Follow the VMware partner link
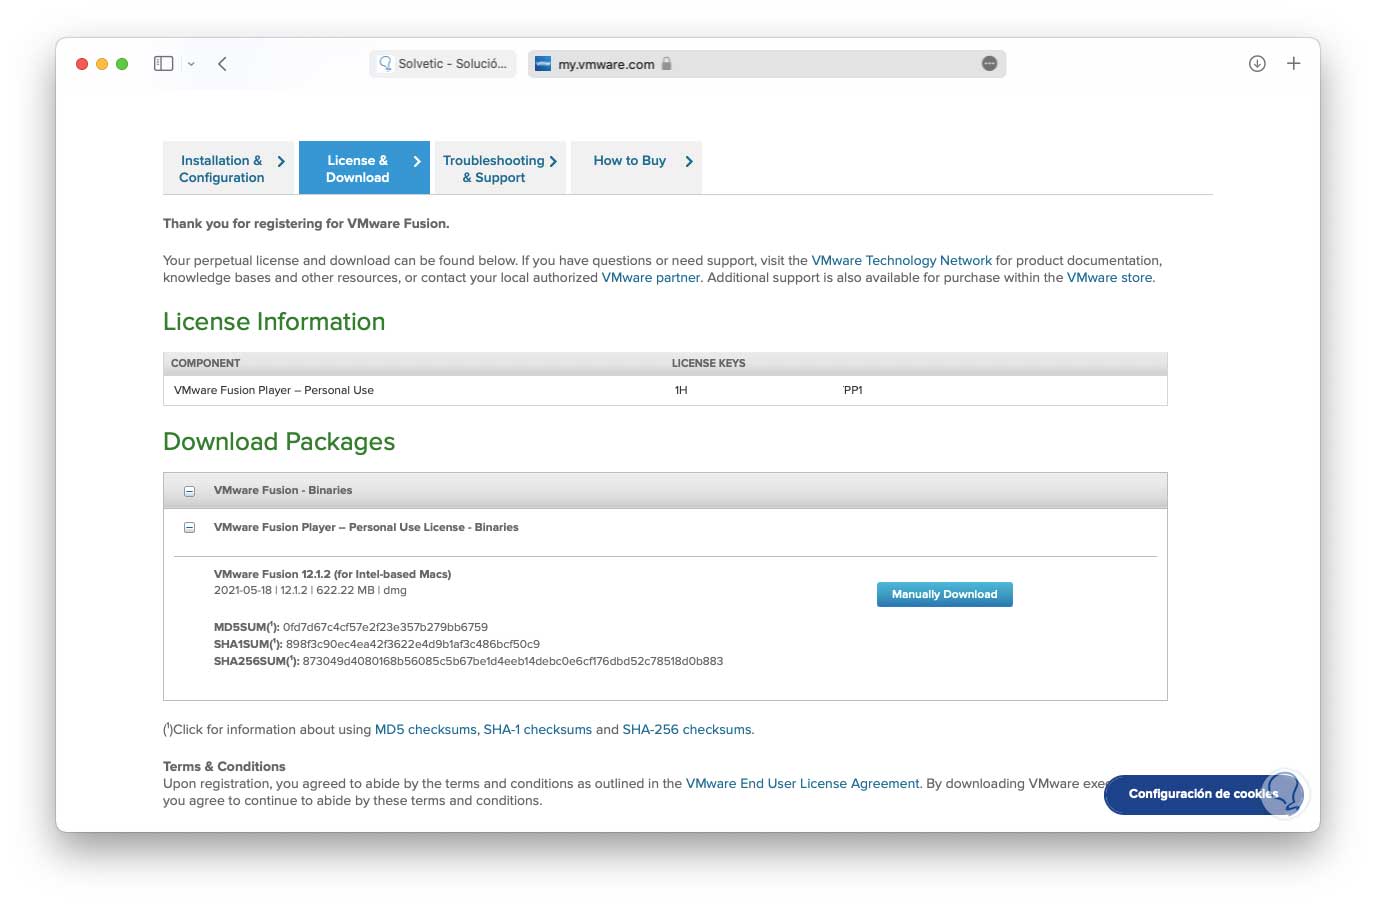This screenshot has width=1376, height=906. pos(651,277)
